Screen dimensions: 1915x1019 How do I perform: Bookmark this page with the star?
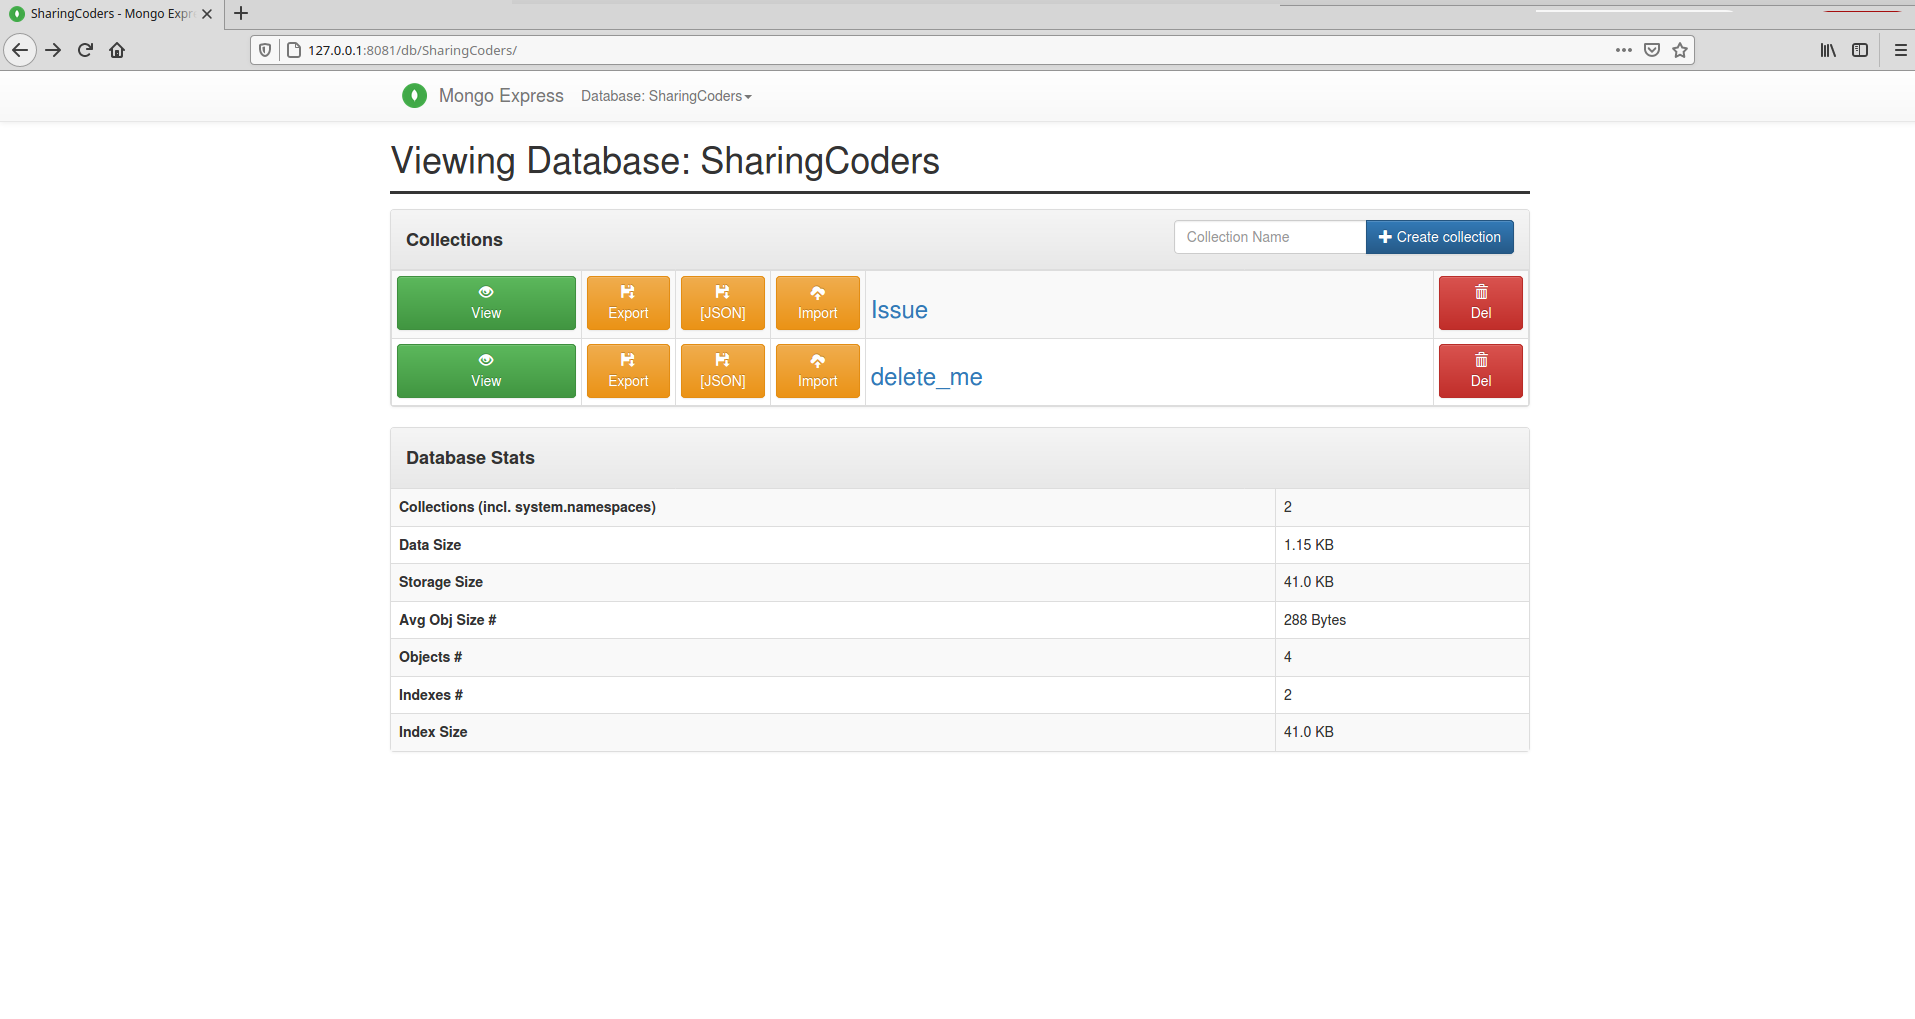tap(1680, 50)
